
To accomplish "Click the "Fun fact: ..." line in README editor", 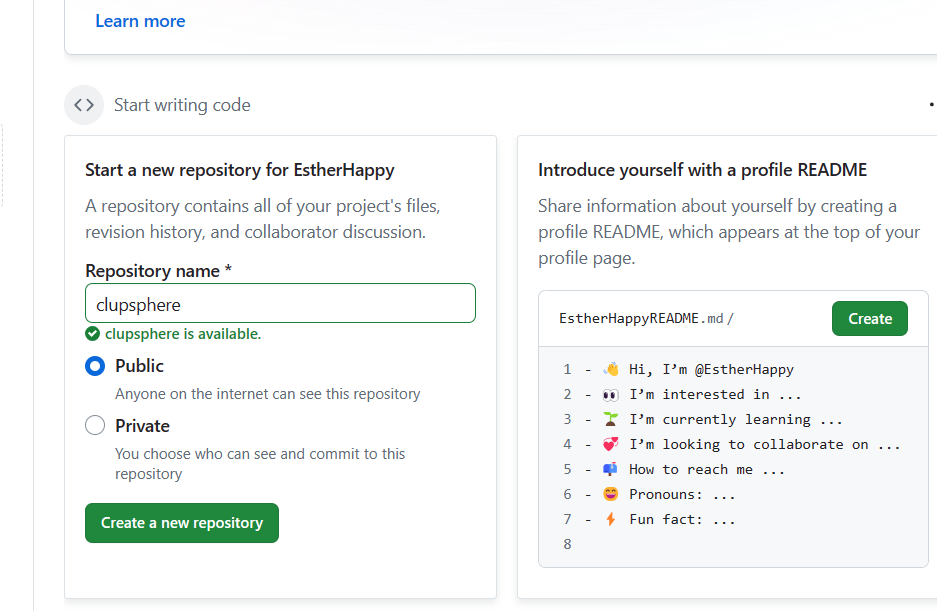I will pyautogui.click(x=682, y=520).
